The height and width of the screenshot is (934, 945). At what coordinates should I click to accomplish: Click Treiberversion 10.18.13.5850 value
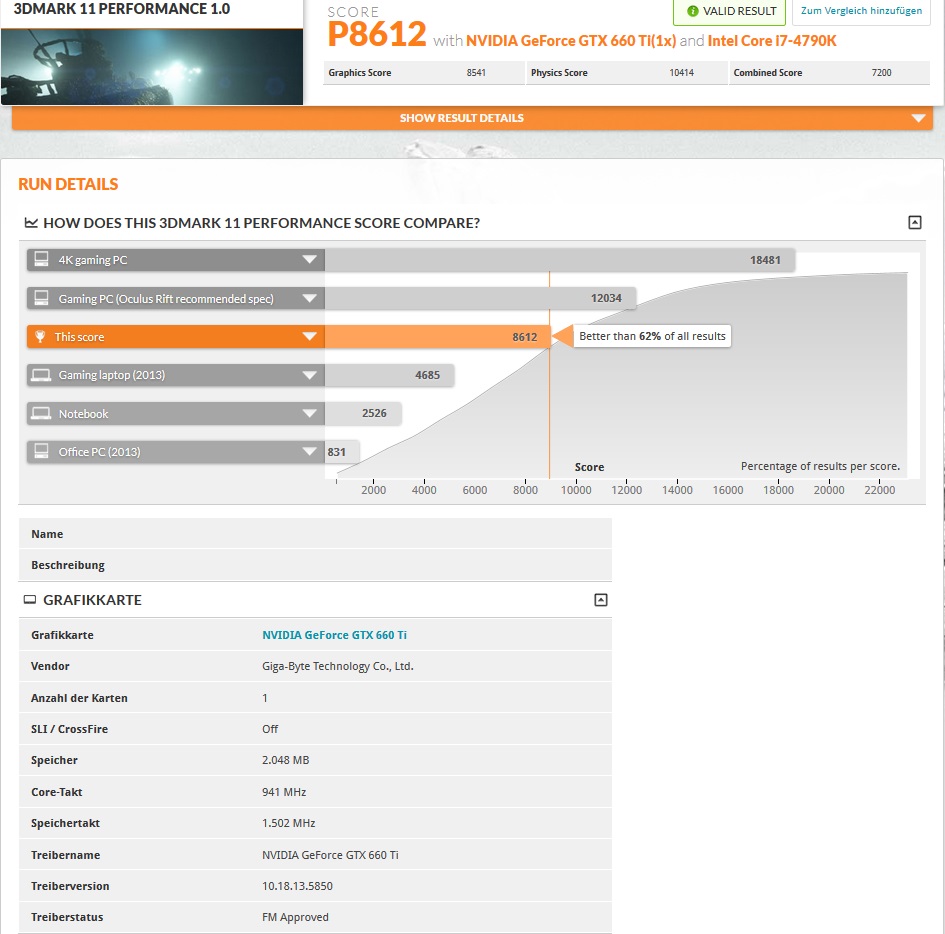tap(297, 886)
